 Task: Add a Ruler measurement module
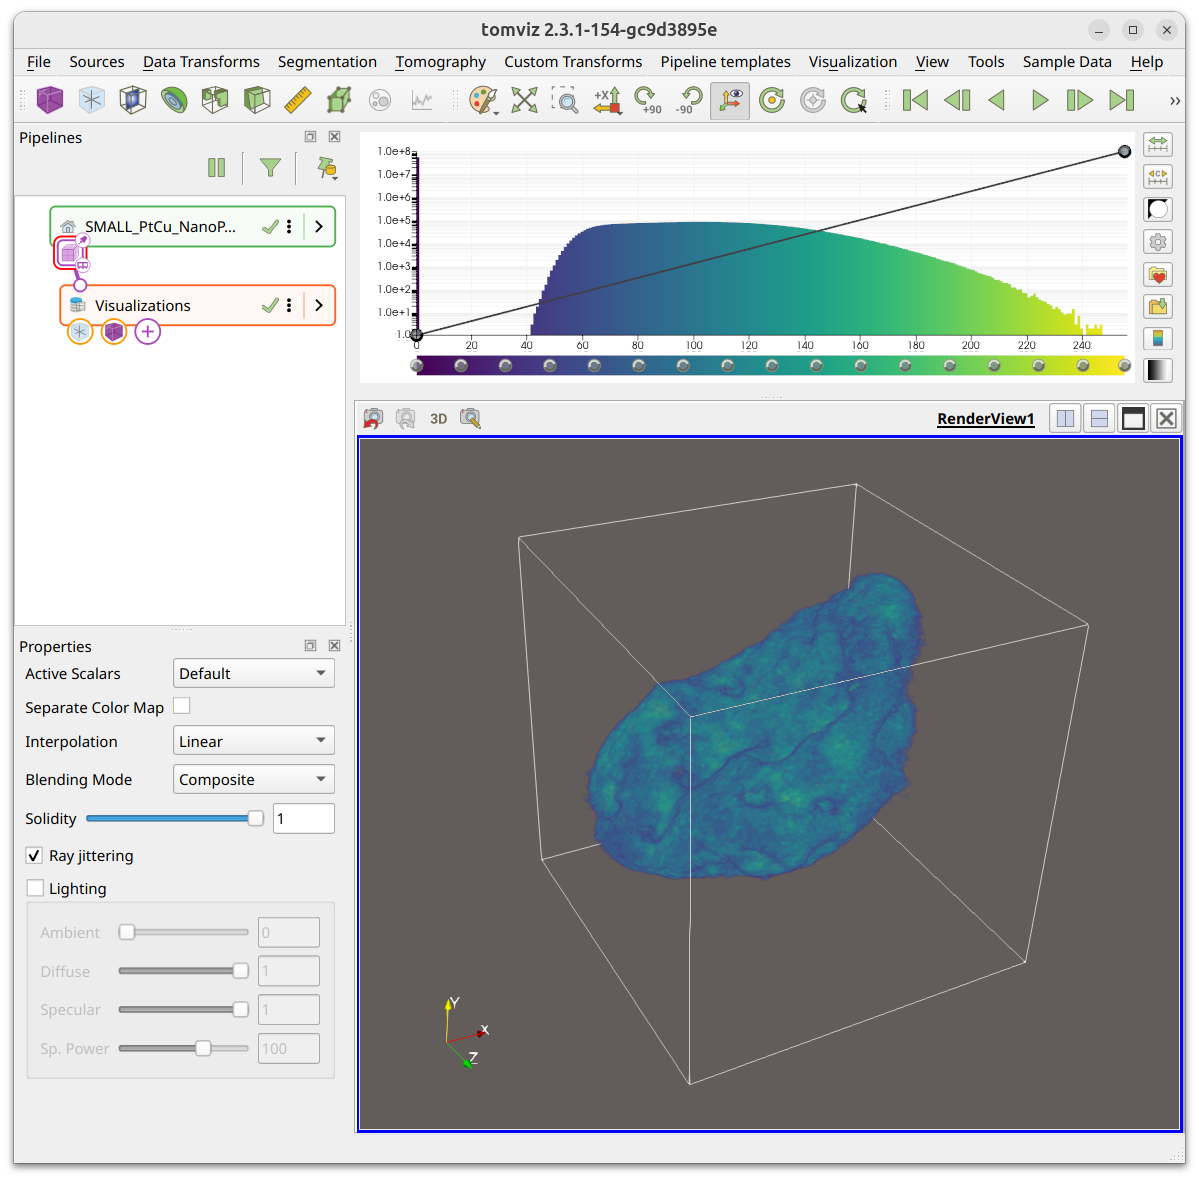click(x=297, y=100)
